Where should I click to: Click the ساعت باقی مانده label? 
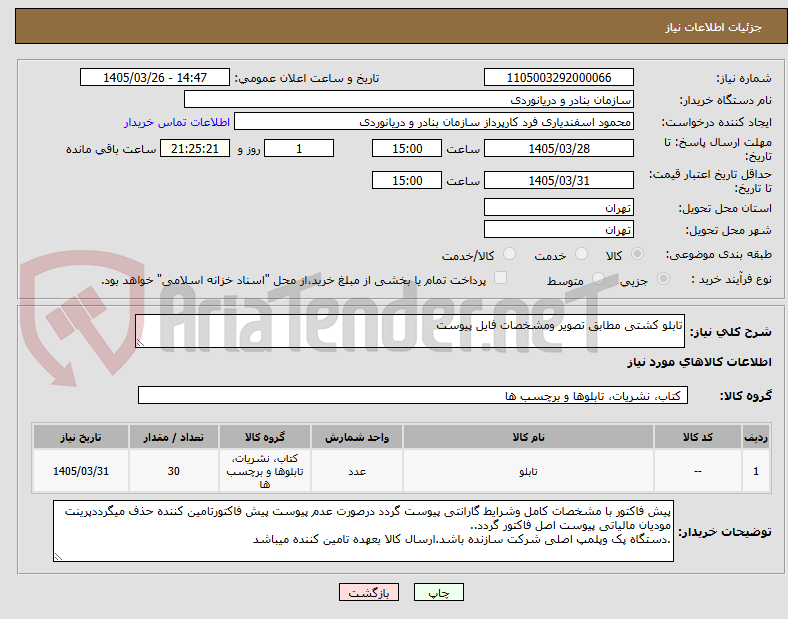point(111,149)
